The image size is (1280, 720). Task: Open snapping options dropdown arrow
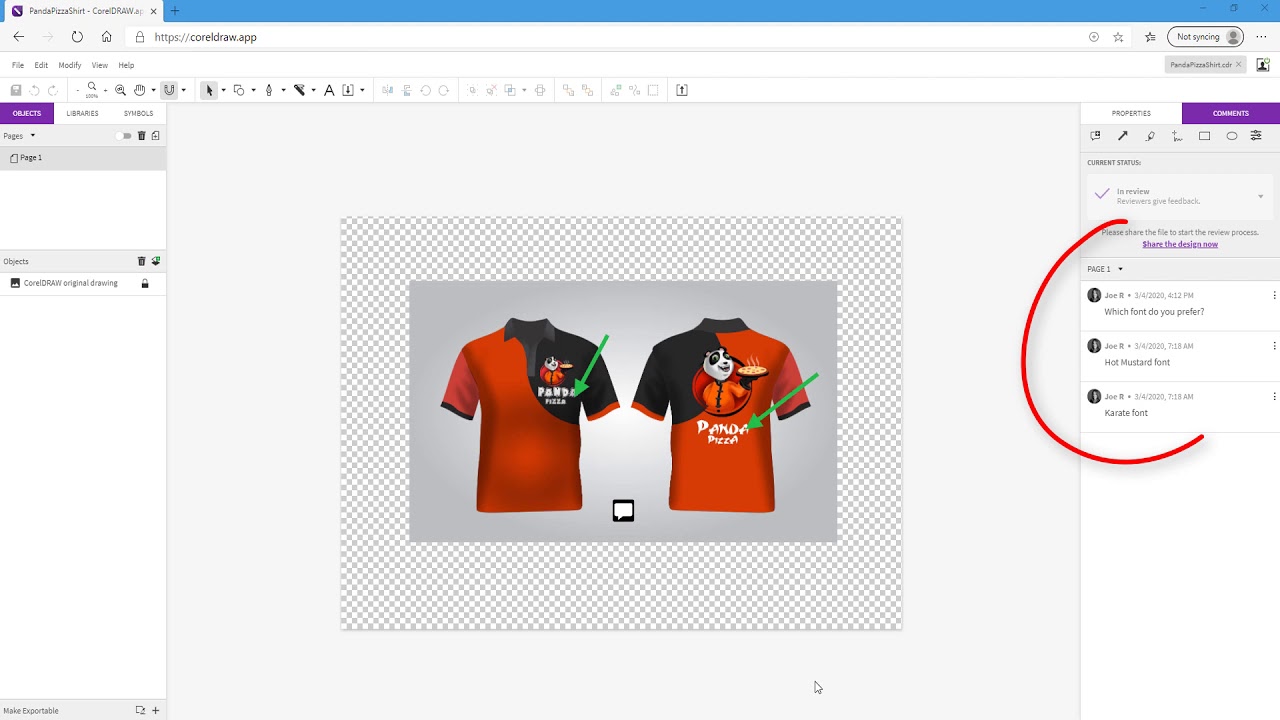click(x=183, y=90)
